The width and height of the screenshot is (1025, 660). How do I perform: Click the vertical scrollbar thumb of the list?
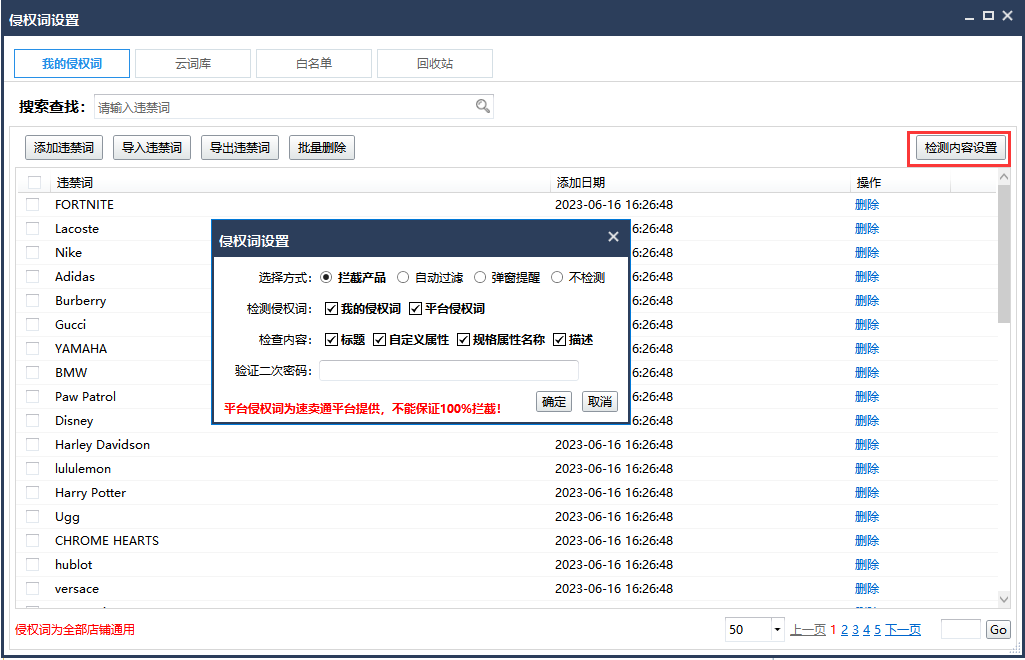tap(1003, 254)
